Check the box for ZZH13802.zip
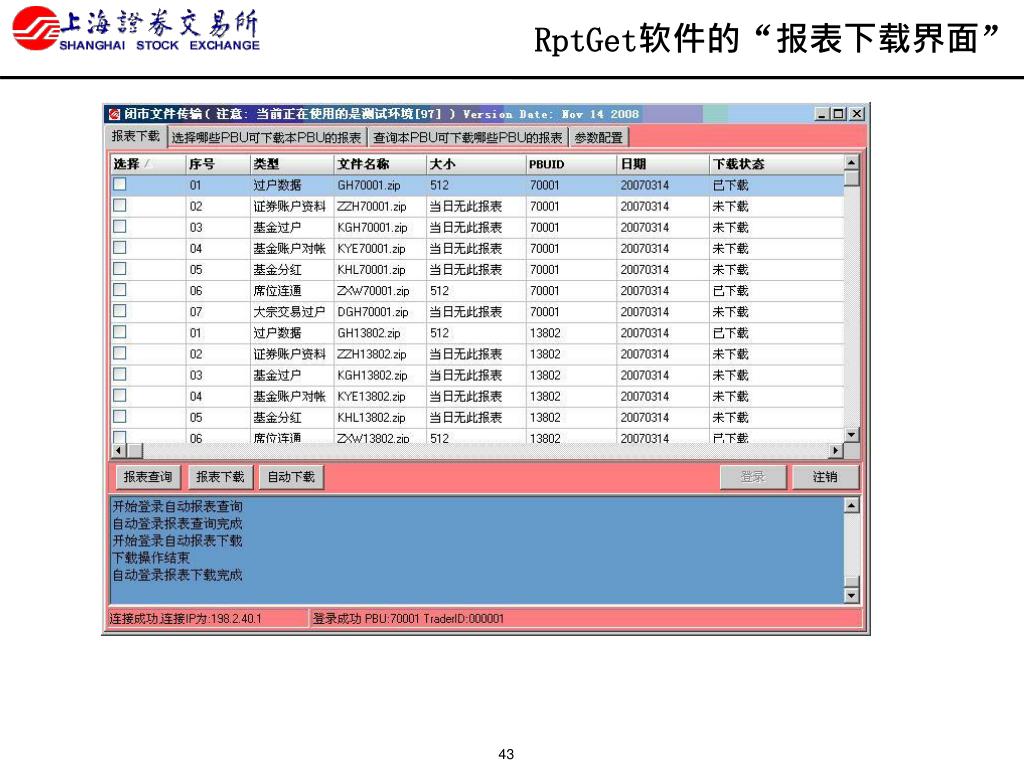The image size is (1024, 768). coord(120,353)
